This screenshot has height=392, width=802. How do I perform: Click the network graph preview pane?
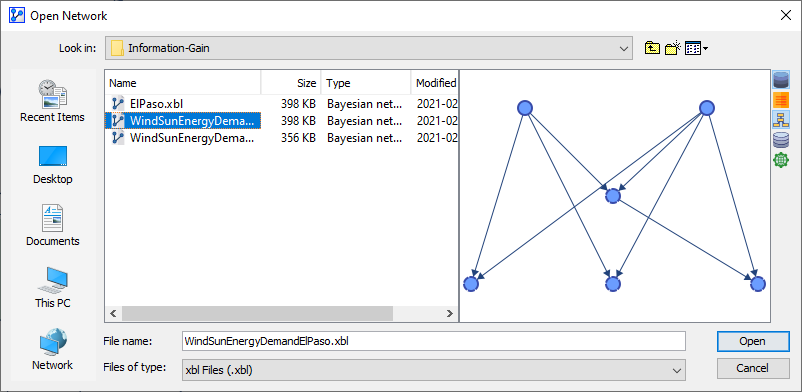(x=615, y=196)
